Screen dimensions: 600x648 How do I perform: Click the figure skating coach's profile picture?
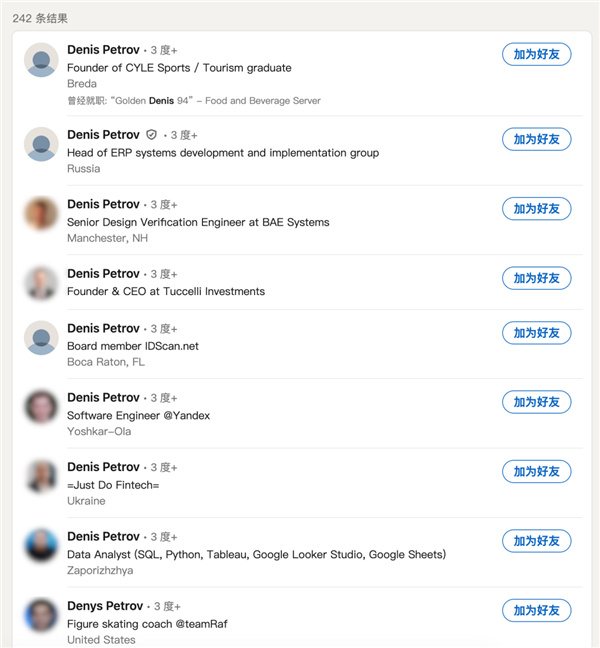41,615
